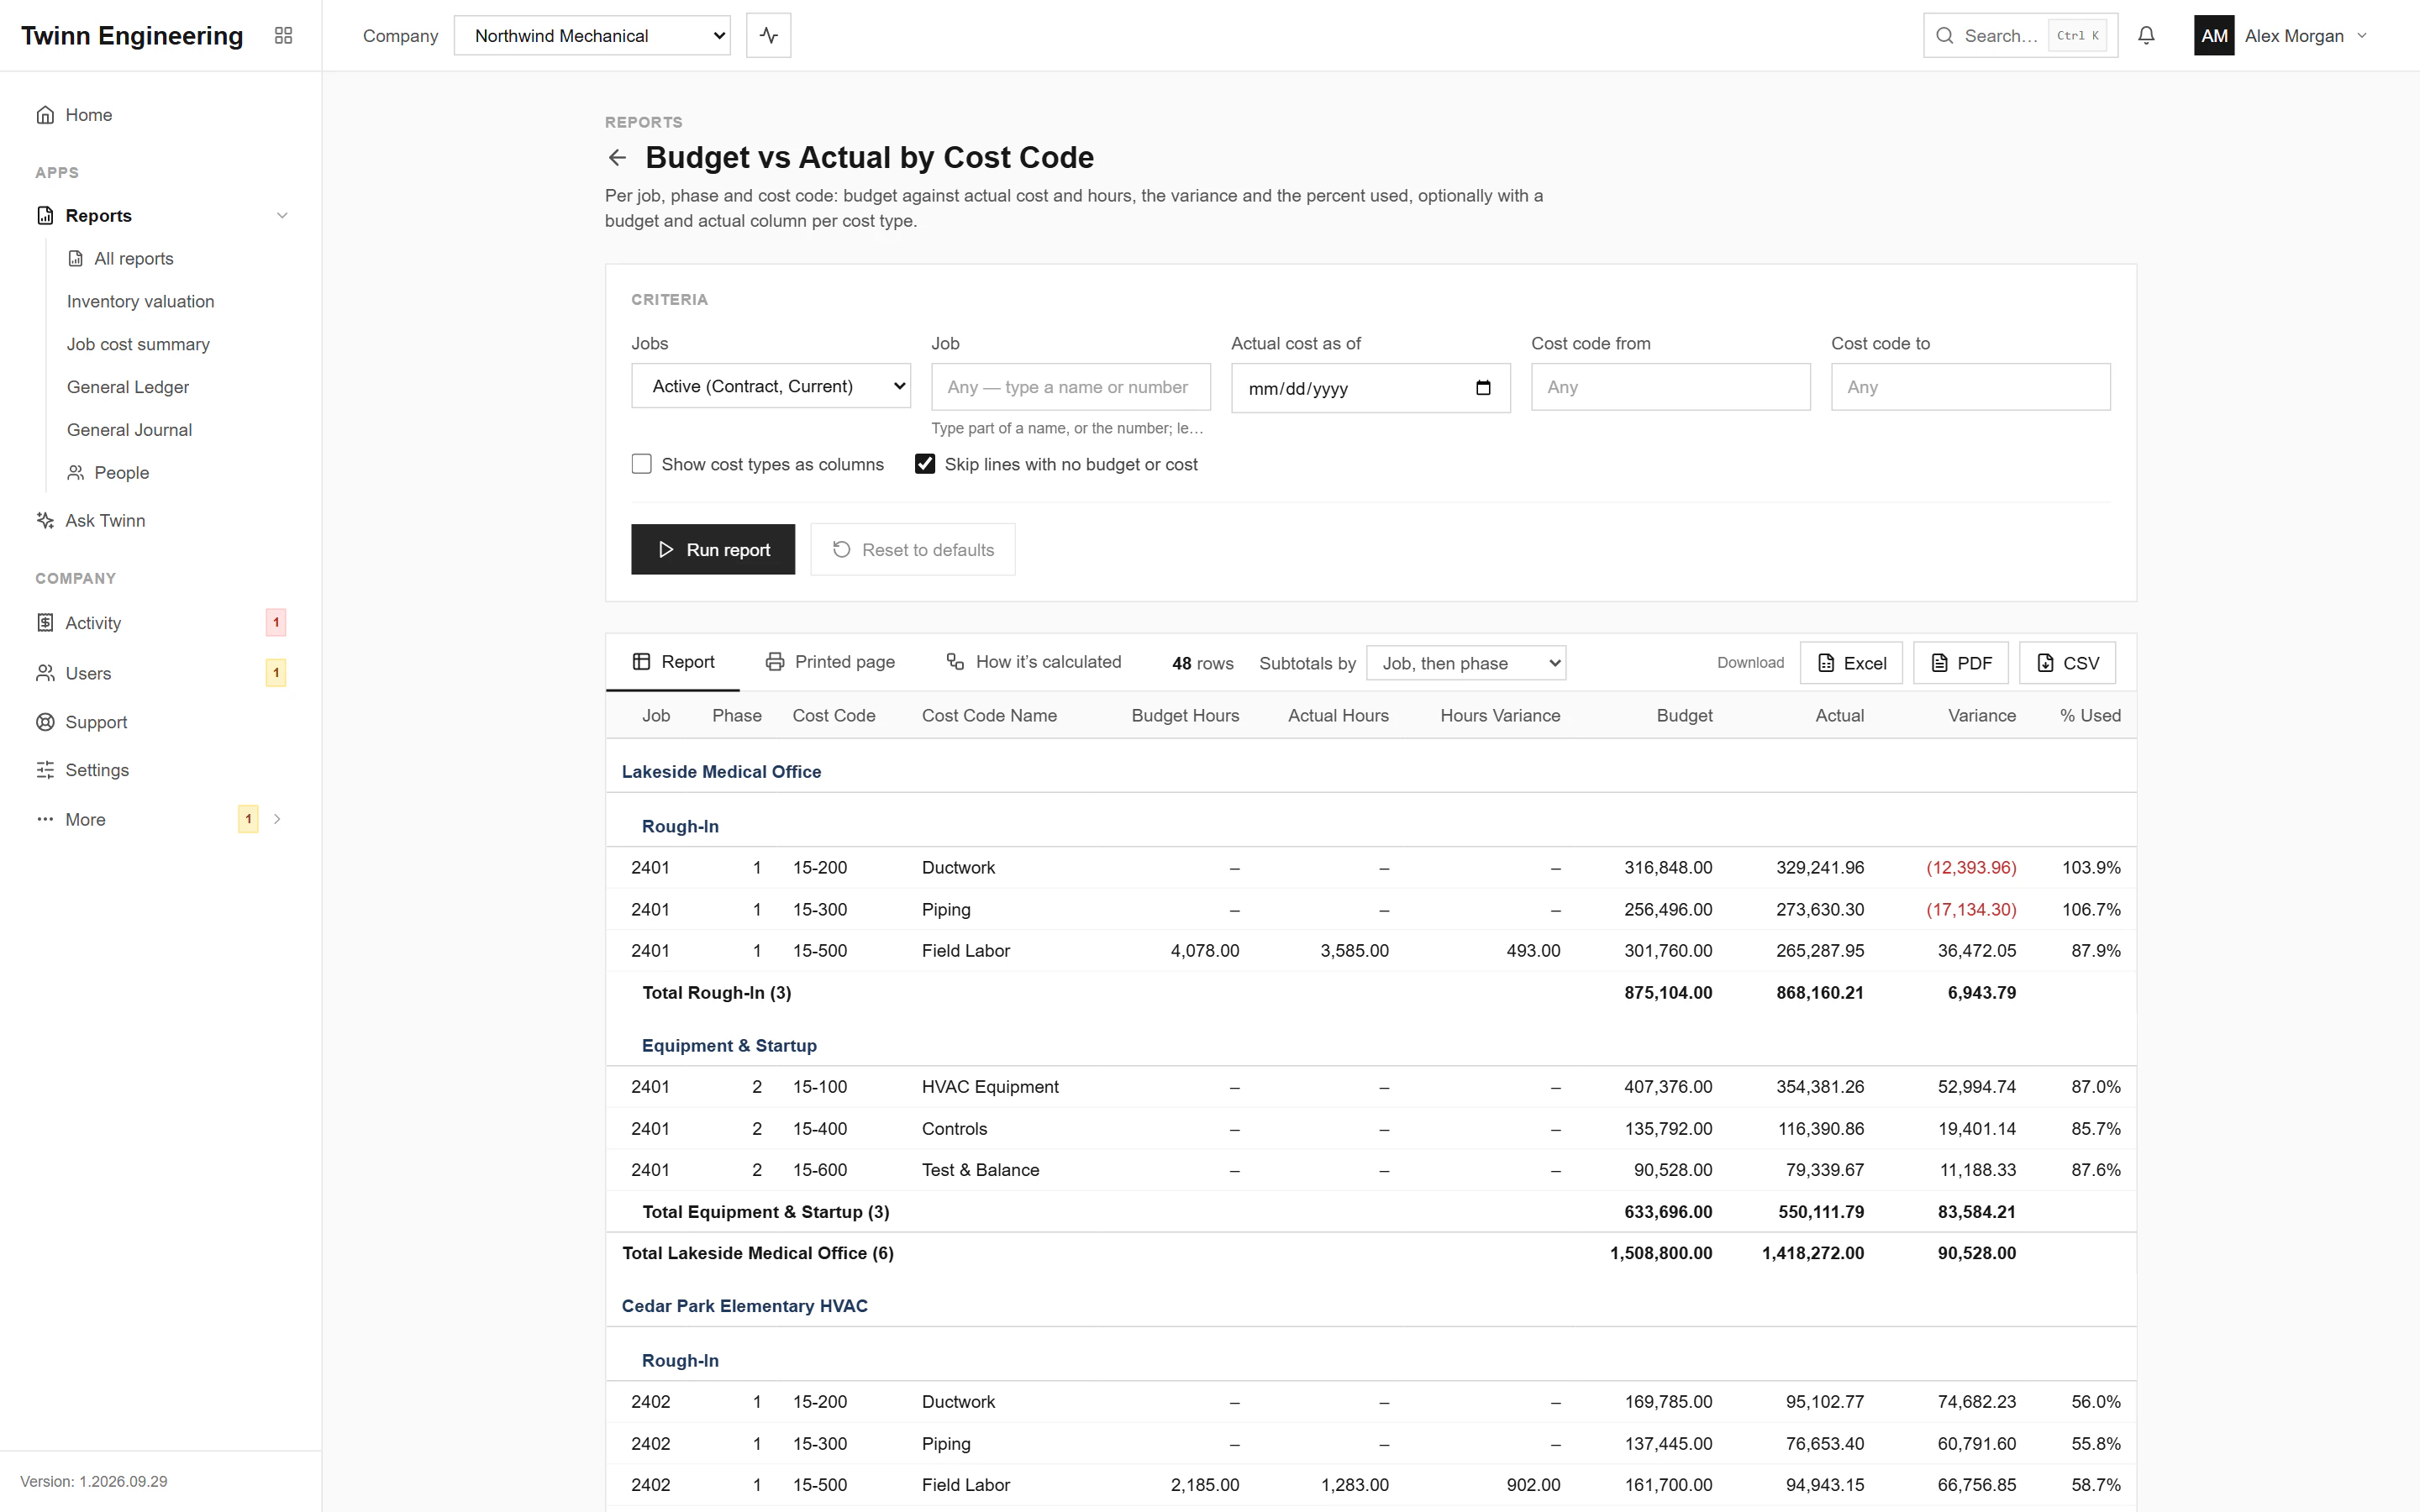Click the 48 rows count
Screen dimensions: 2420x1512
pos(1202,663)
